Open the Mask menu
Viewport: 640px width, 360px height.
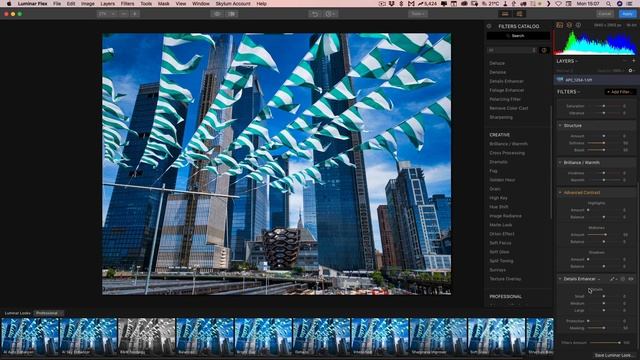coord(164,4)
